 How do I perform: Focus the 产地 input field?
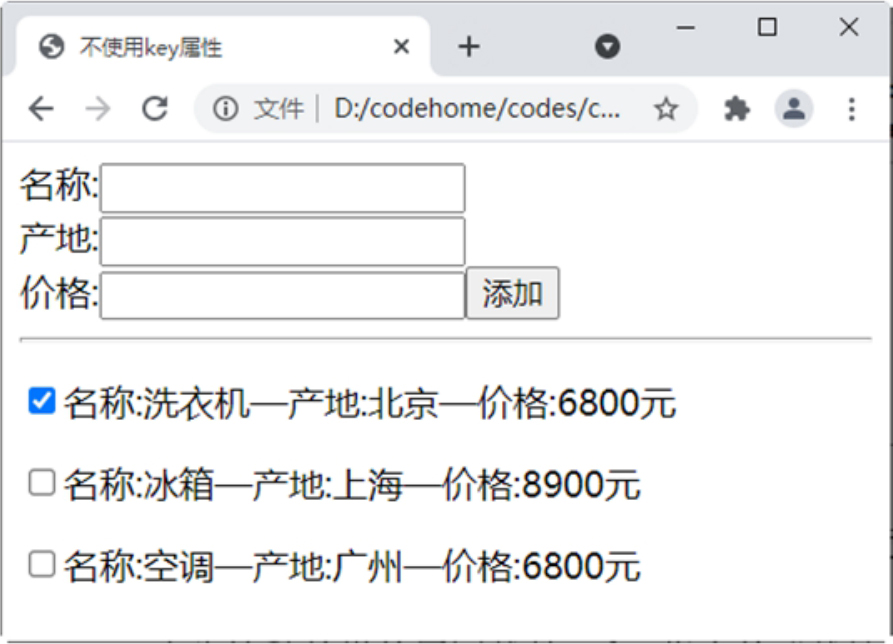[282, 241]
